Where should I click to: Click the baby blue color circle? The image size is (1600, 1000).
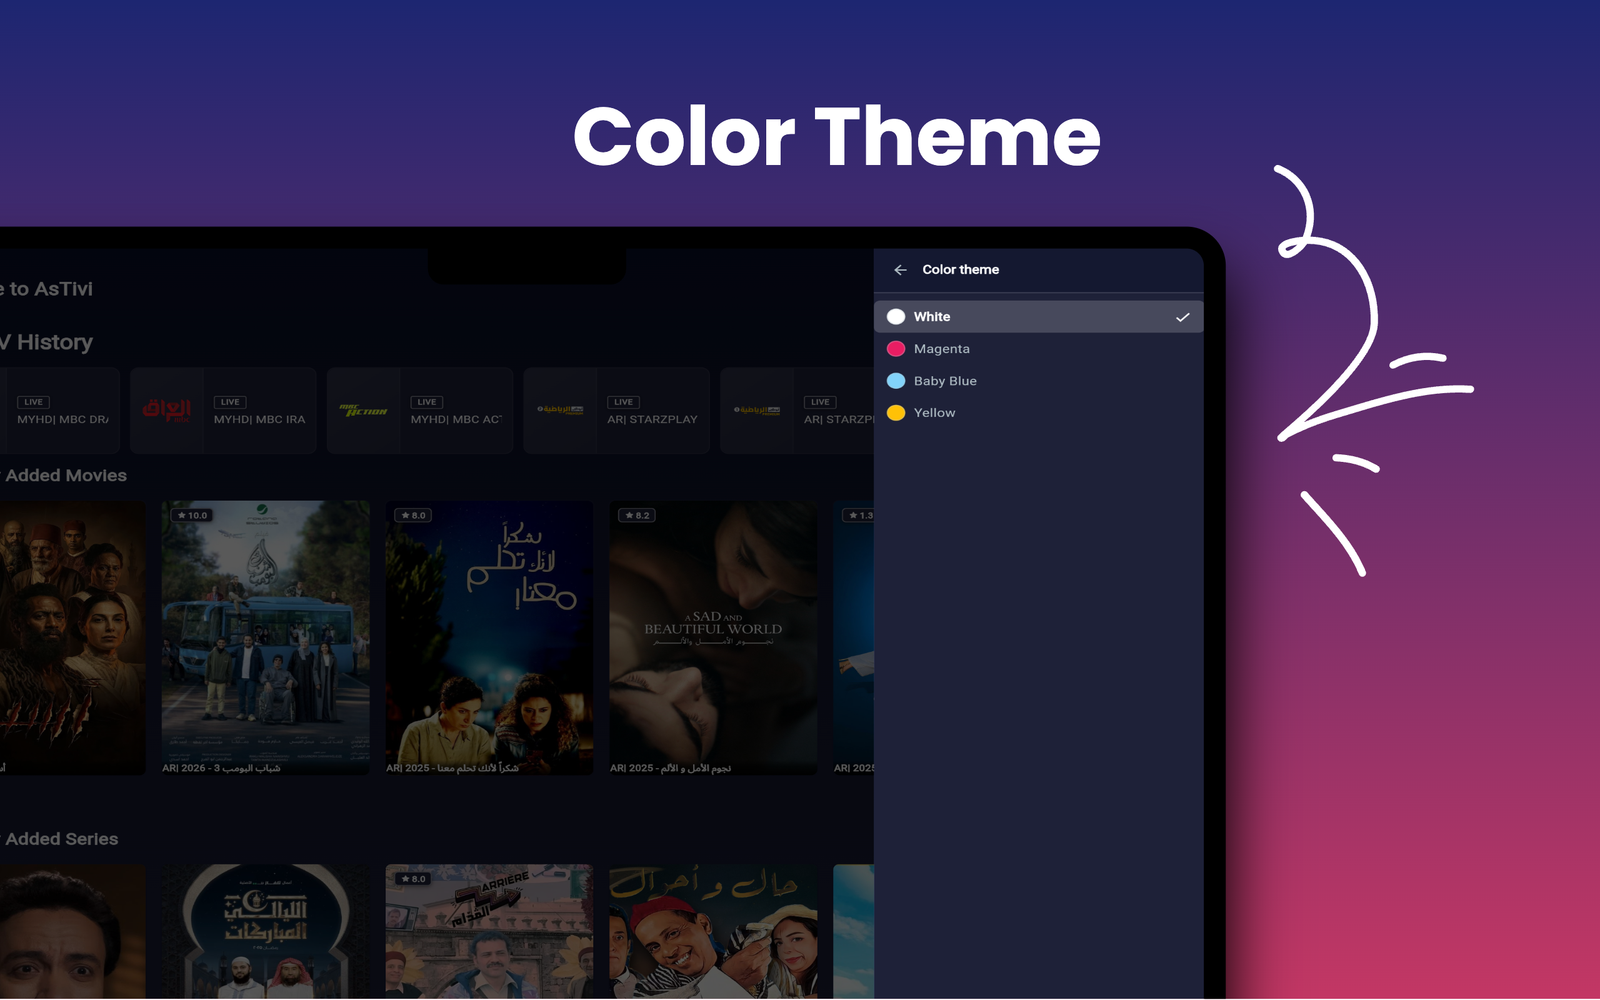(896, 381)
